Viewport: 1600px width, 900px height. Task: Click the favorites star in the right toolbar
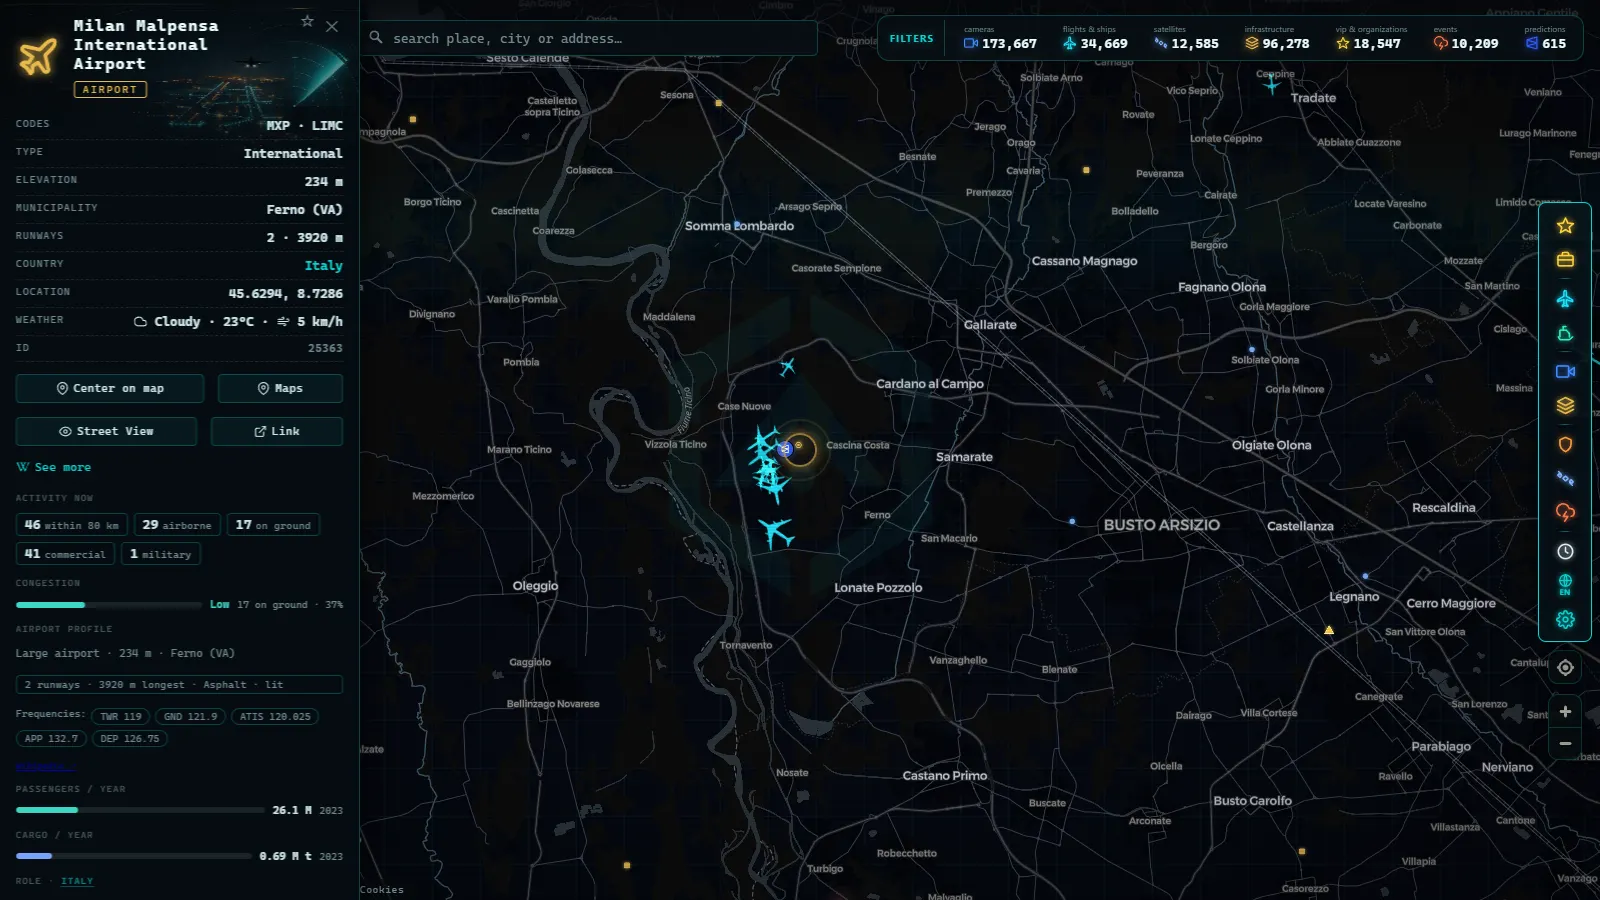click(x=1565, y=226)
